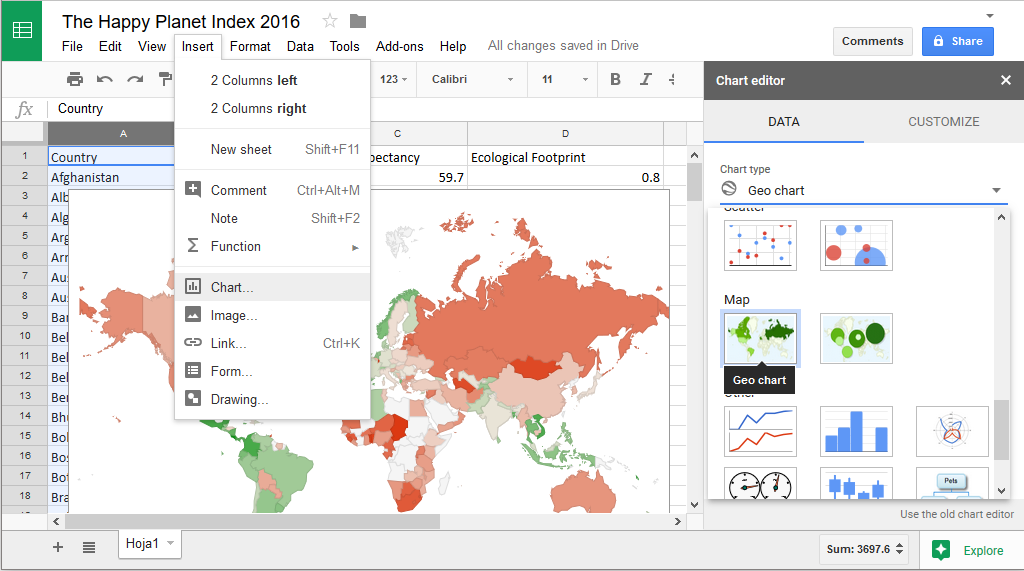Image resolution: width=1024 pixels, height=571 pixels.
Task: Click the redo arrow icon
Action: click(135, 79)
